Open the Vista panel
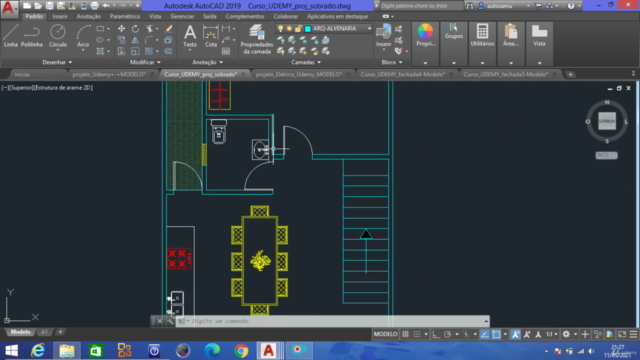The width and height of the screenshot is (640, 360). (x=539, y=35)
